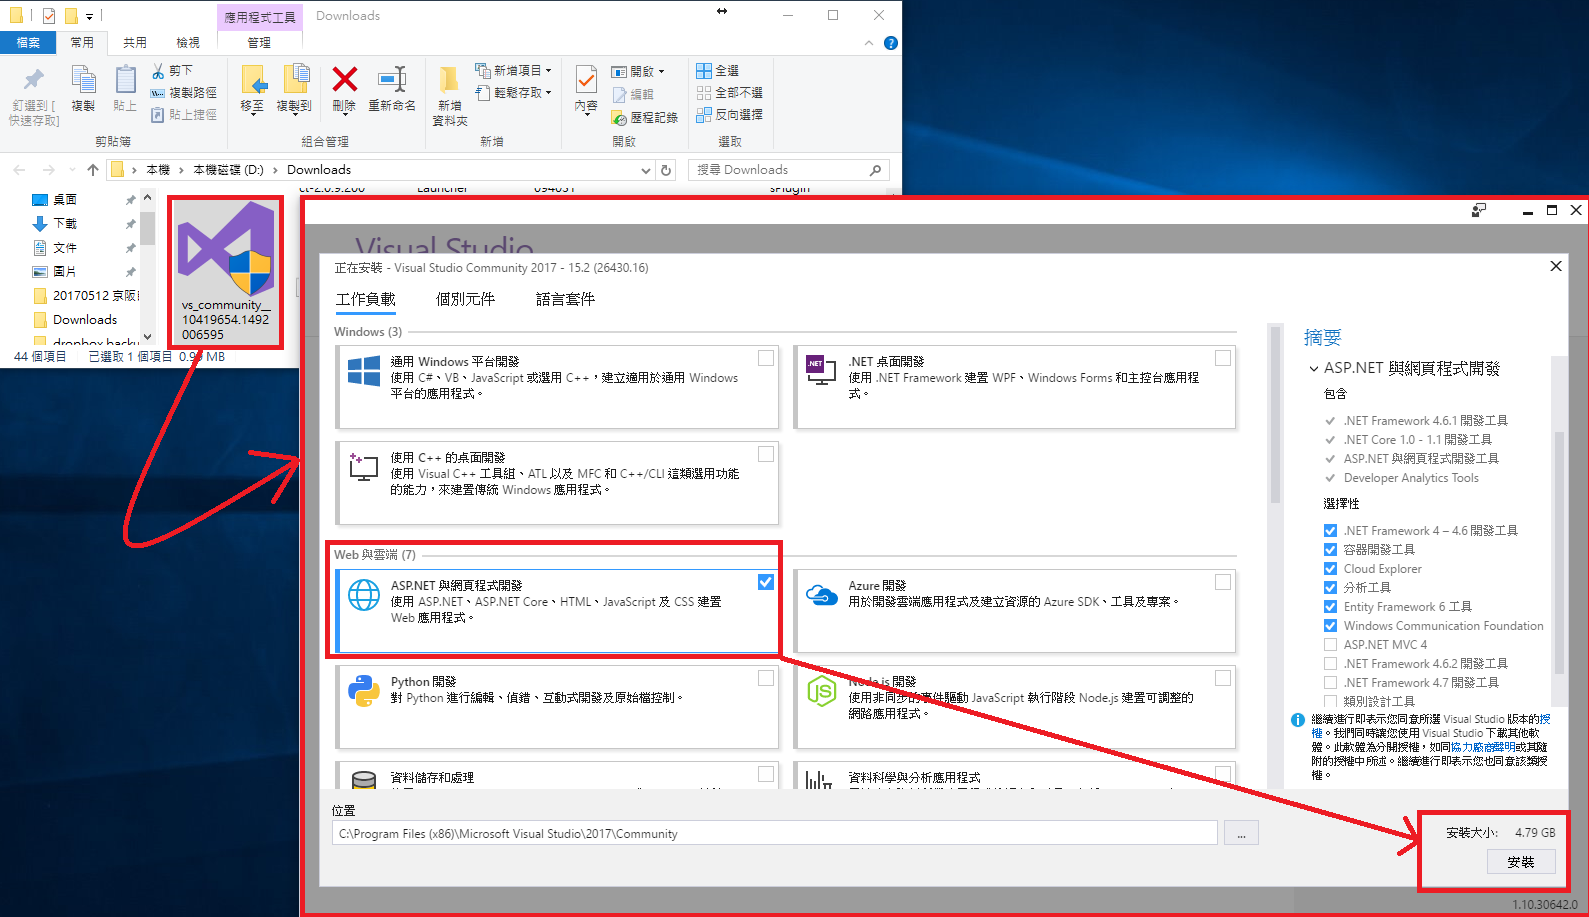
Task: Click the New folder icon
Action: click(x=449, y=80)
